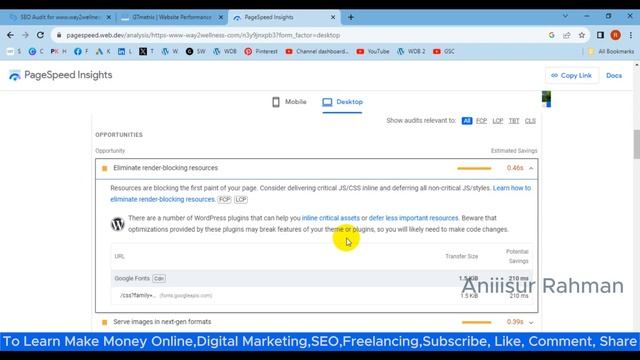Click the render-blocking savings orange bar

474,168
